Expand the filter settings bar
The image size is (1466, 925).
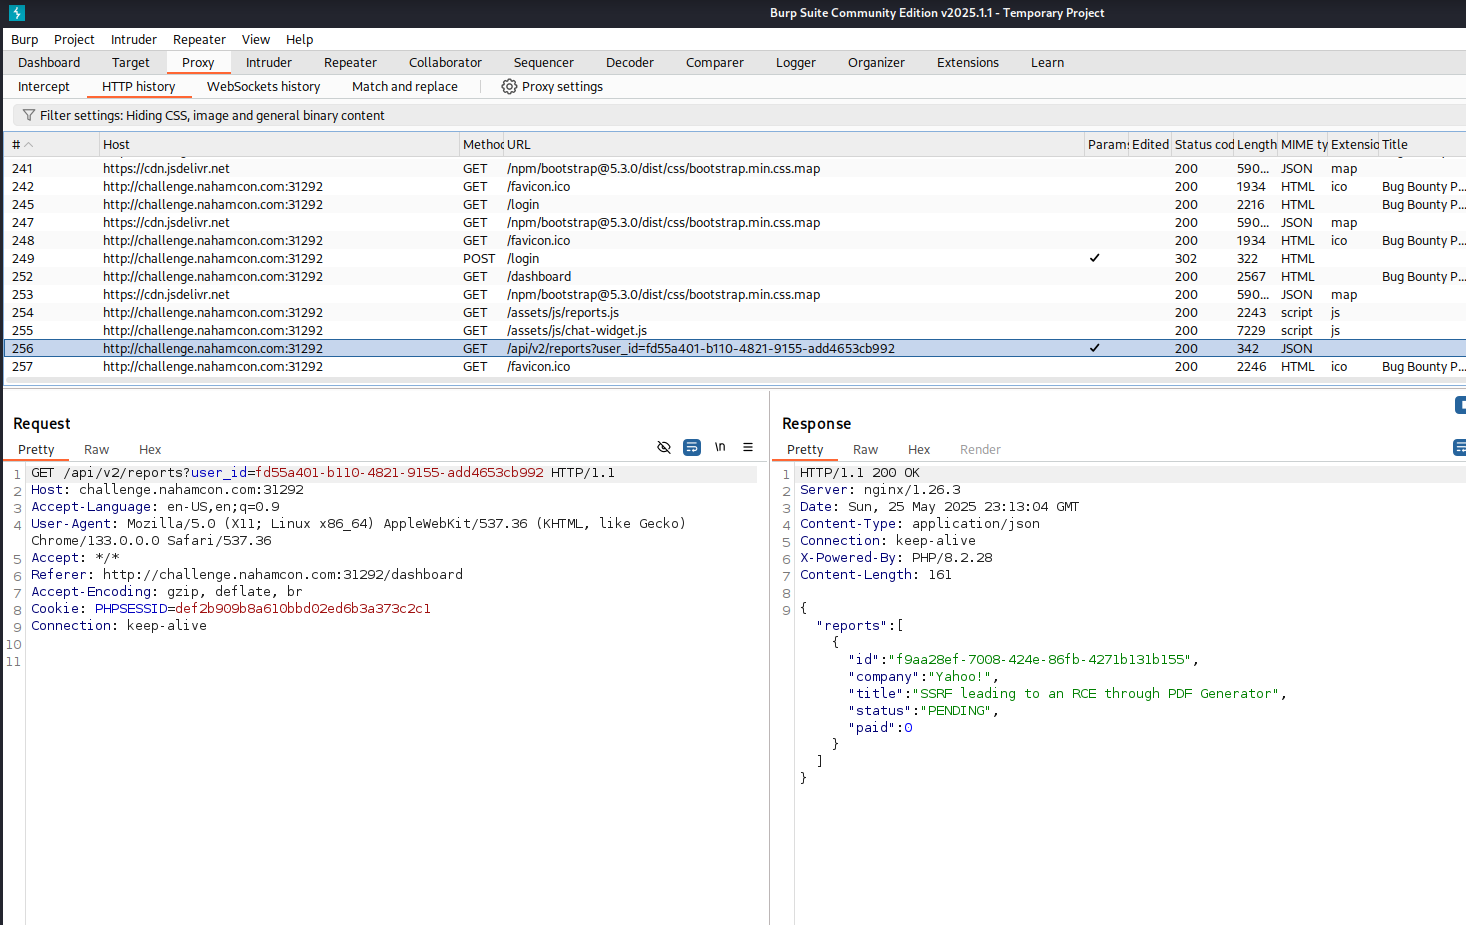212,115
